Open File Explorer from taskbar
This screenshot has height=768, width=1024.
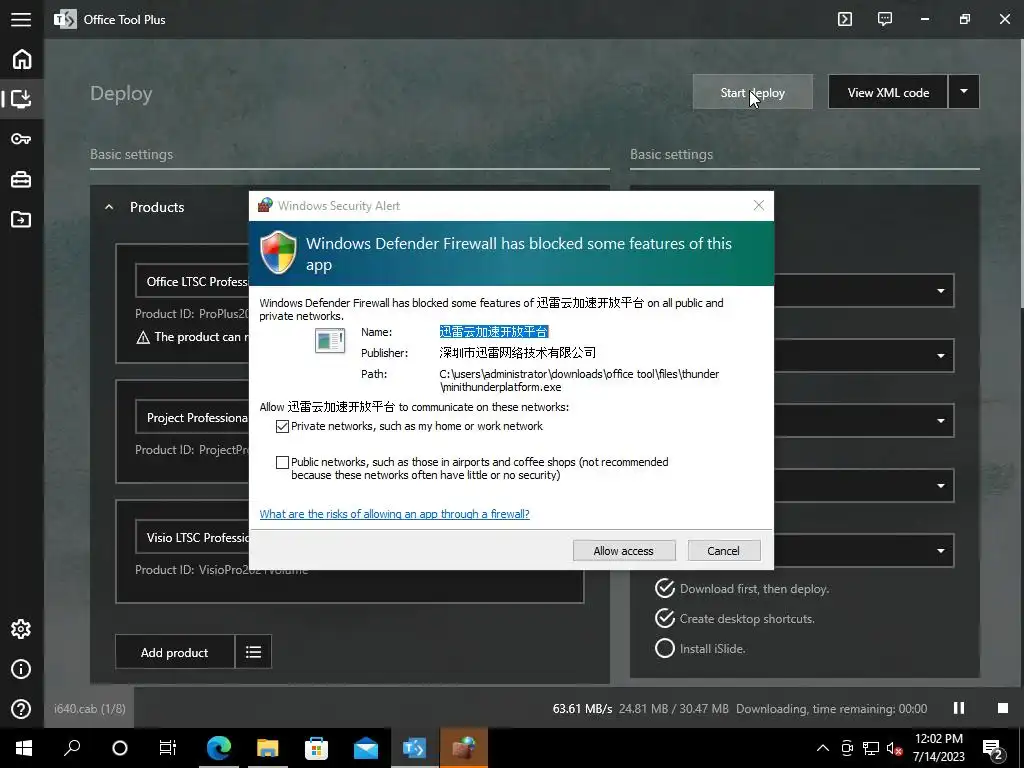[267, 748]
